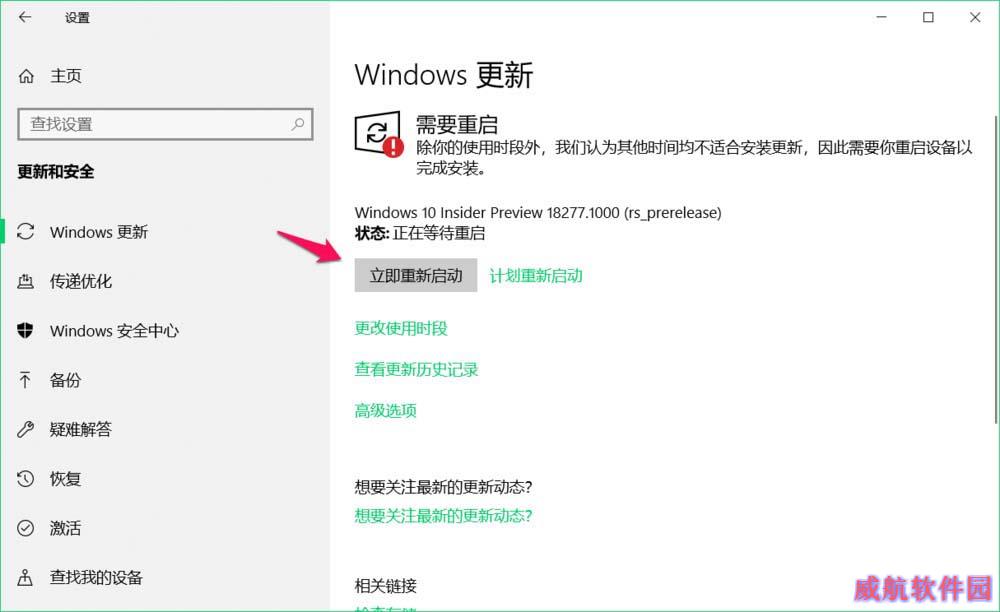Viewport: 1000px width, 612px height.
Task: Open the 备份 upload arrow icon
Action: (25, 379)
